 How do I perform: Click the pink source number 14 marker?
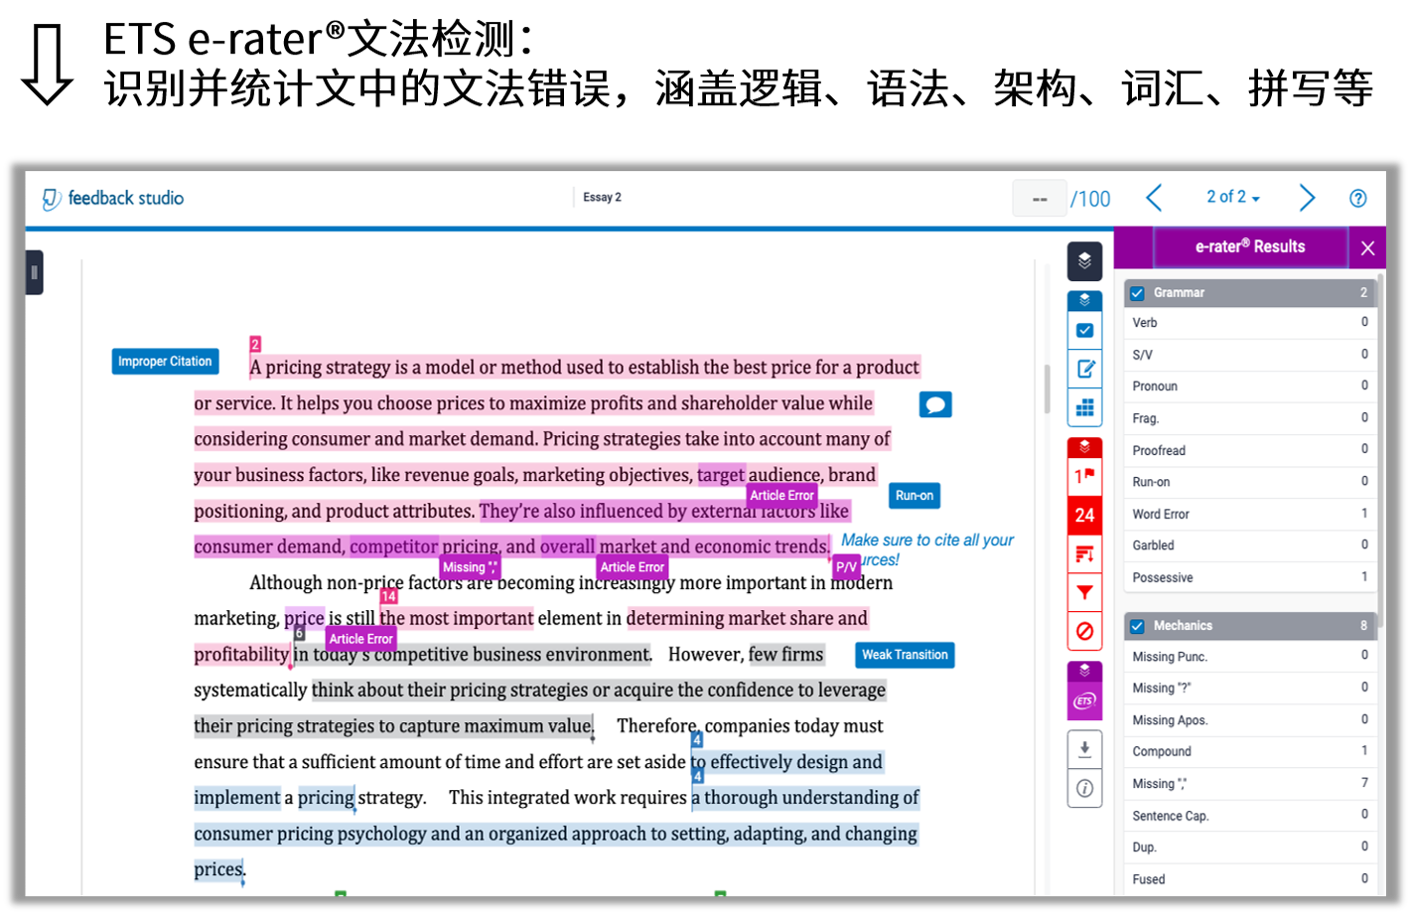[x=388, y=597]
